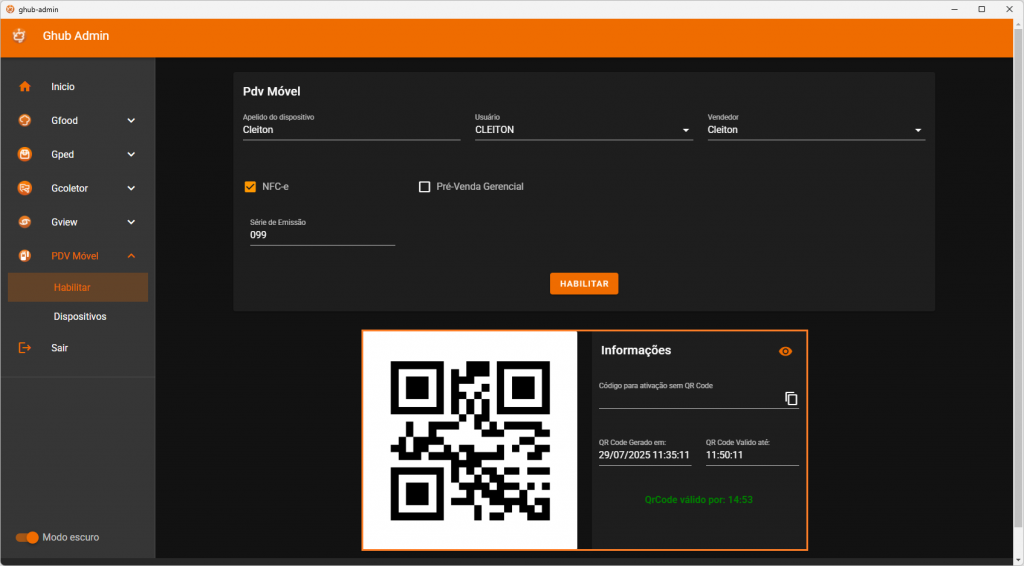Maximize the ghub-admin window
The width and height of the screenshot is (1024, 566).
(x=982, y=9)
